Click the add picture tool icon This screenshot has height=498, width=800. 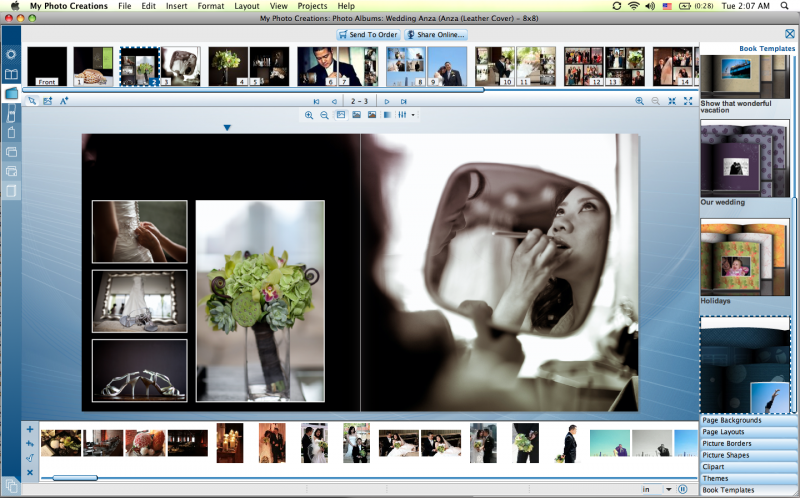(x=47, y=101)
